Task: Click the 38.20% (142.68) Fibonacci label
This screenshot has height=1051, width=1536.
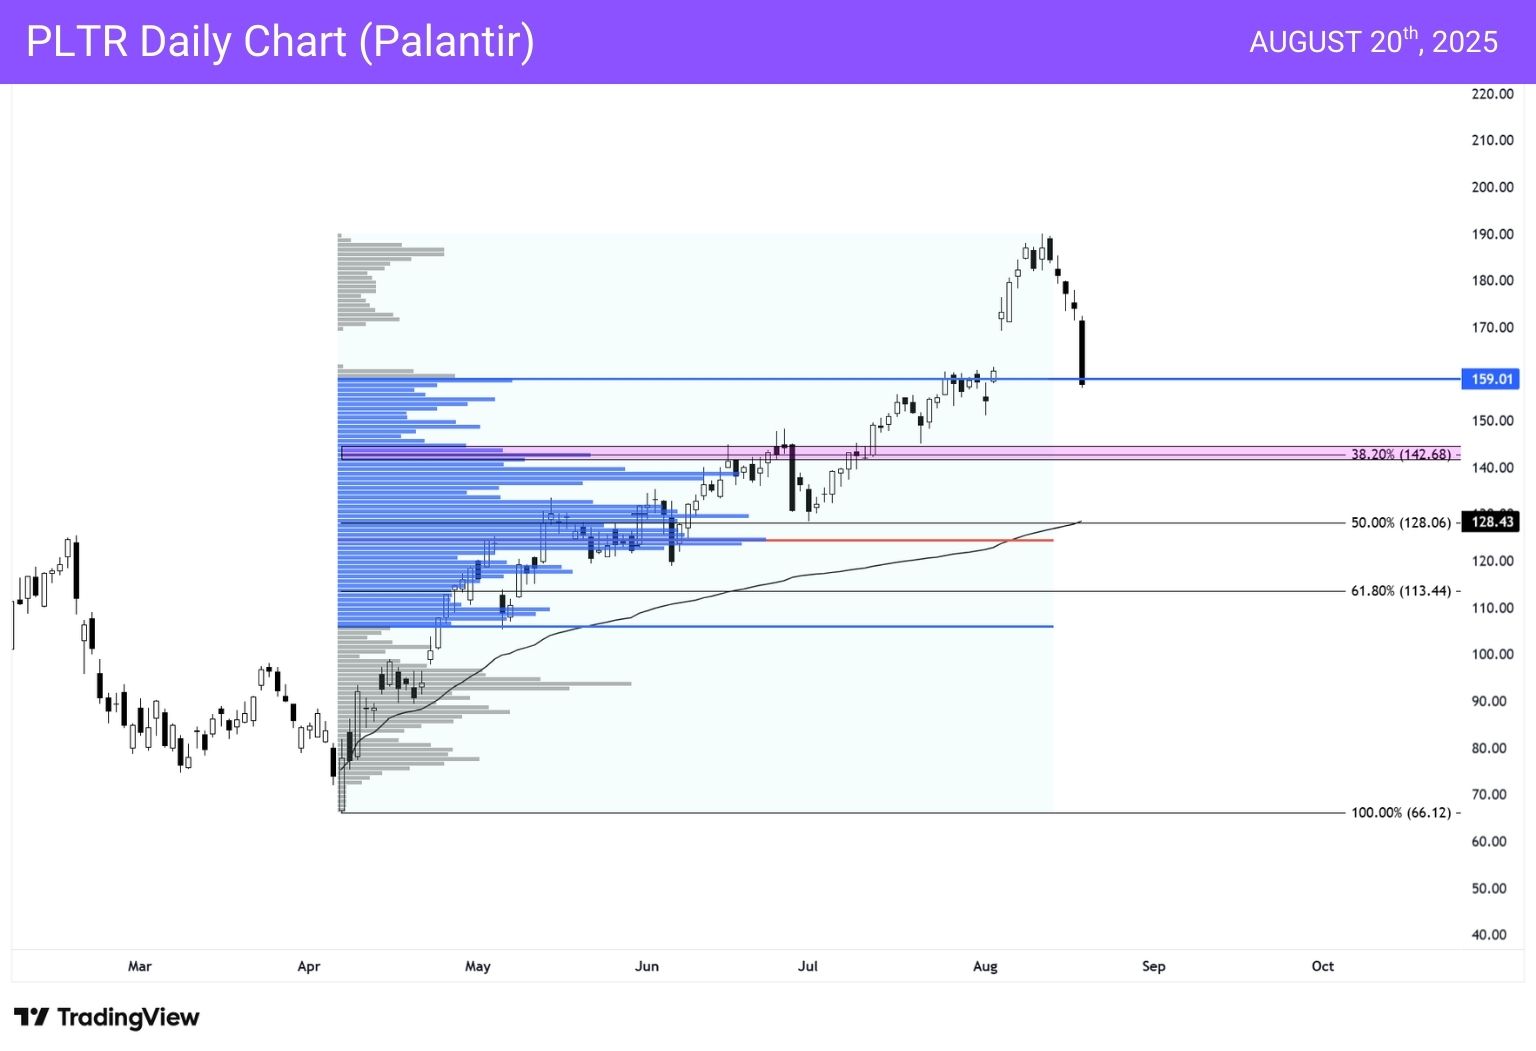Action: pos(1400,454)
